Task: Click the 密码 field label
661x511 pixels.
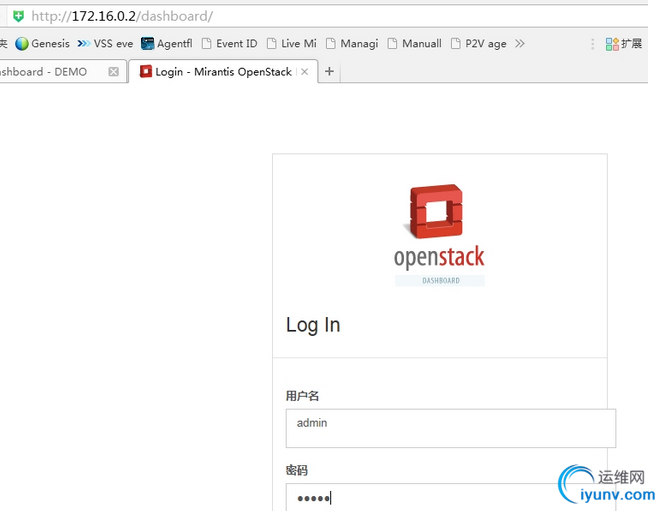Action: [297, 470]
